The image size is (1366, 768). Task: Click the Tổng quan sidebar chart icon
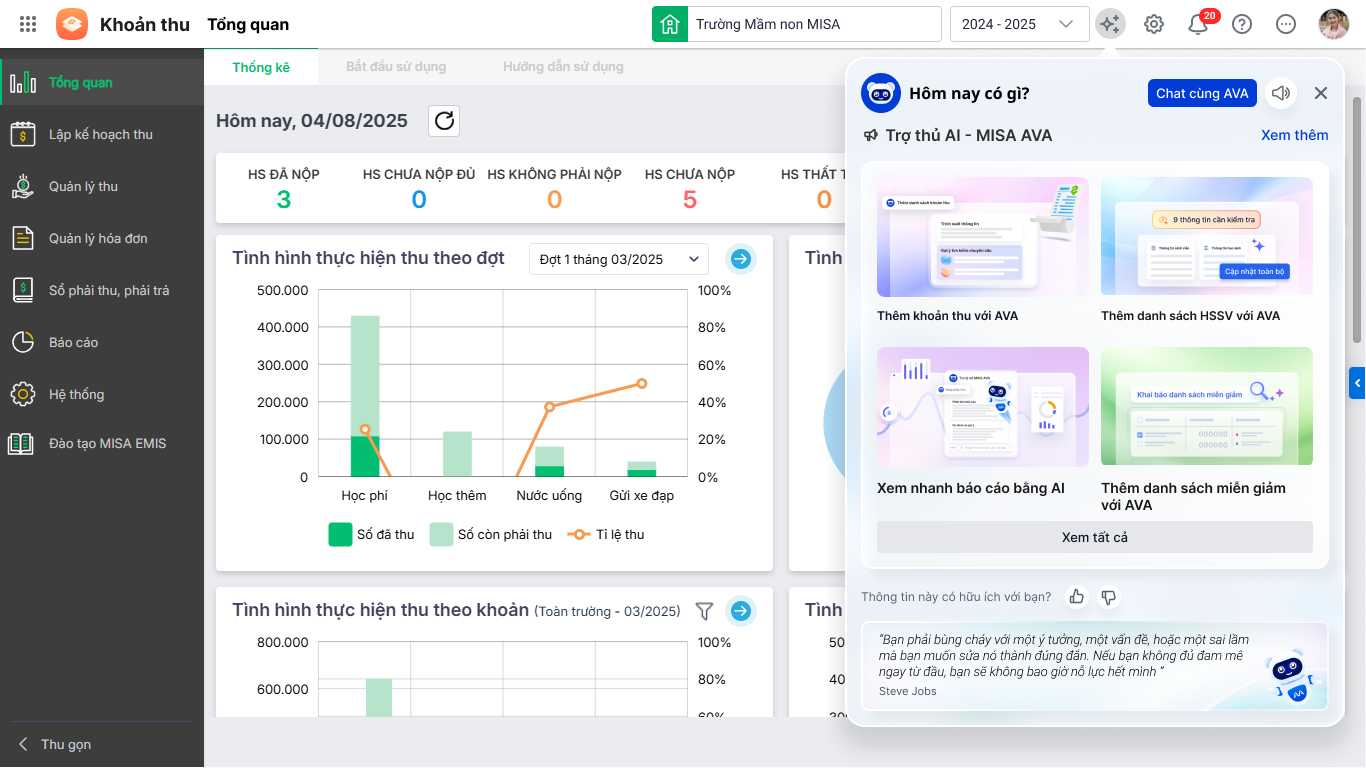tap(23, 82)
